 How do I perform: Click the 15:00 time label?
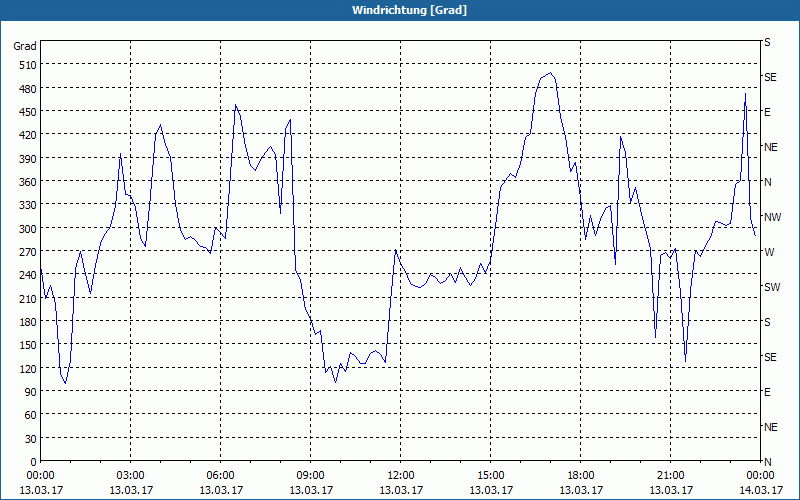click(x=490, y=475)
